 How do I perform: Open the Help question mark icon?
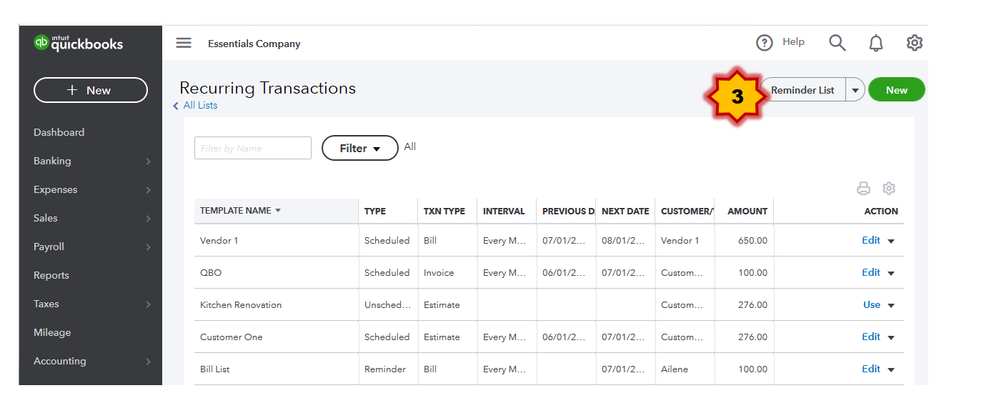(765, 43)
